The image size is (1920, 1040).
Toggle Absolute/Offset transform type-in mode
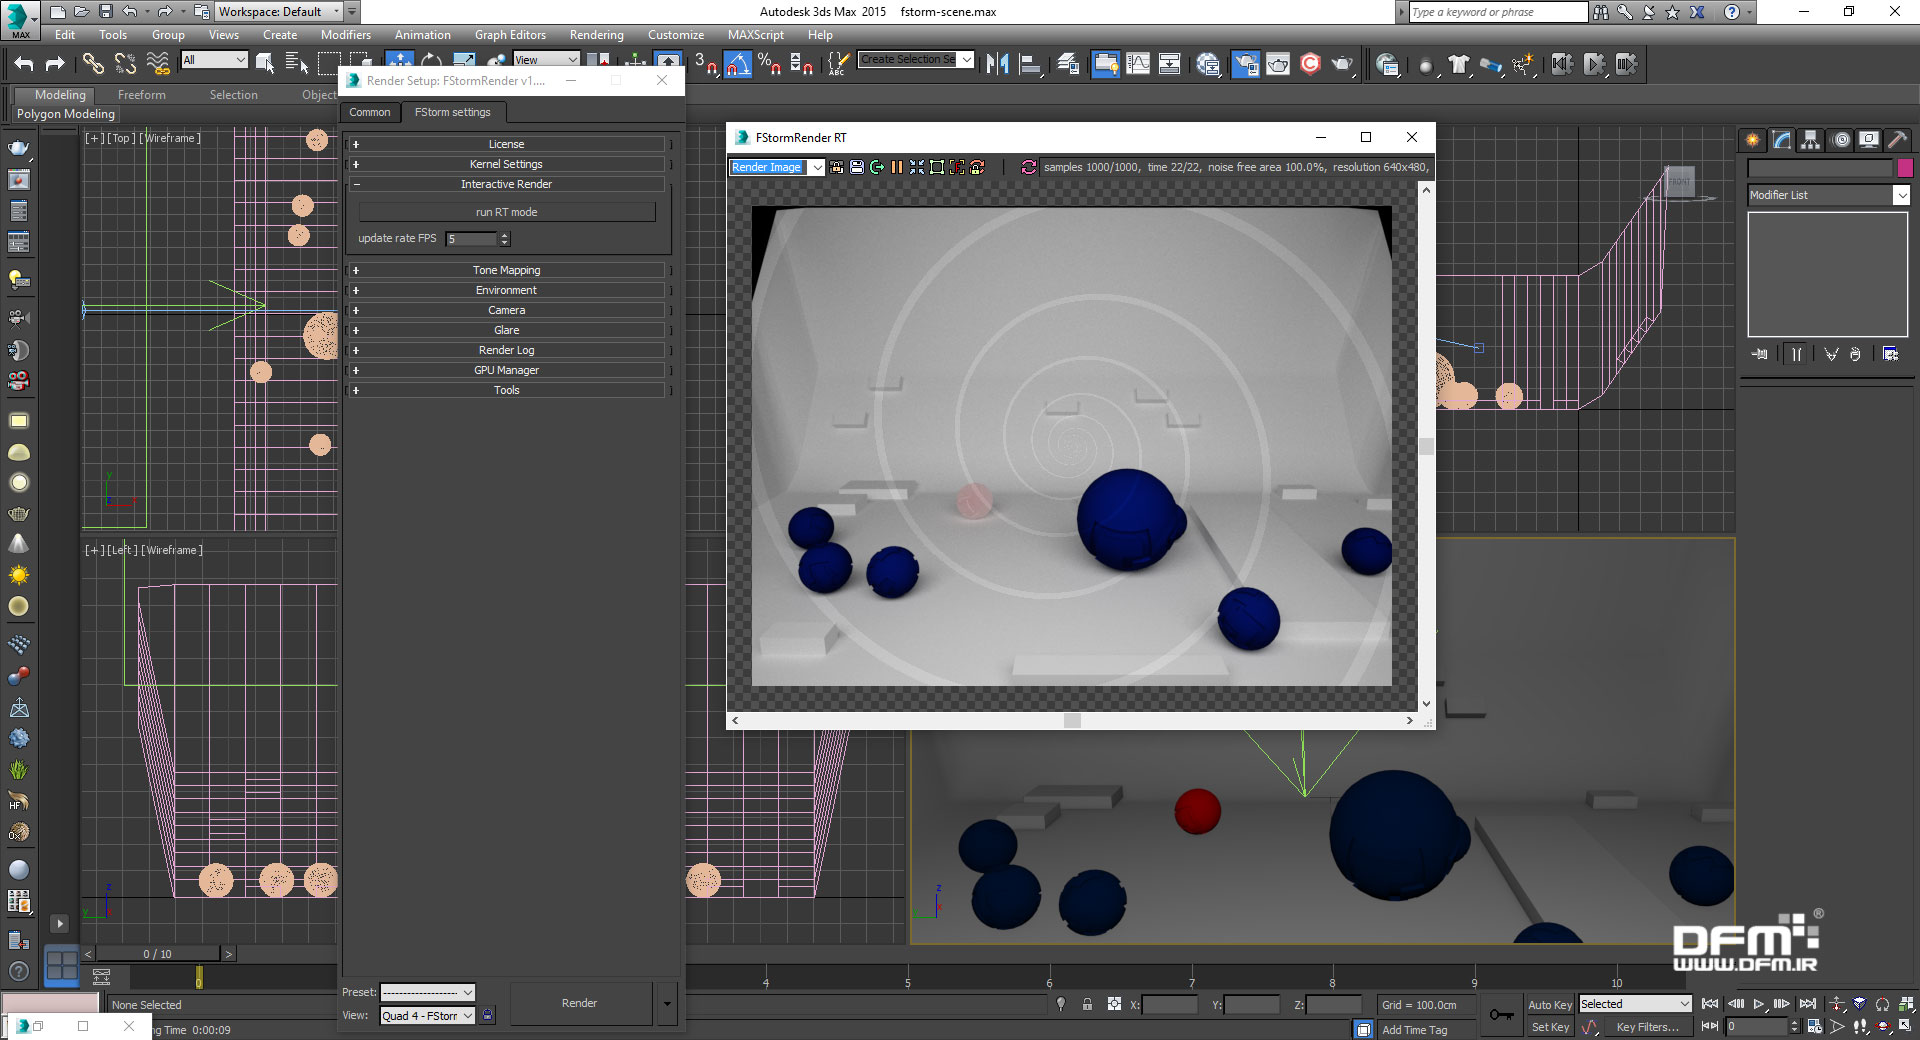pos(1114,1004)
